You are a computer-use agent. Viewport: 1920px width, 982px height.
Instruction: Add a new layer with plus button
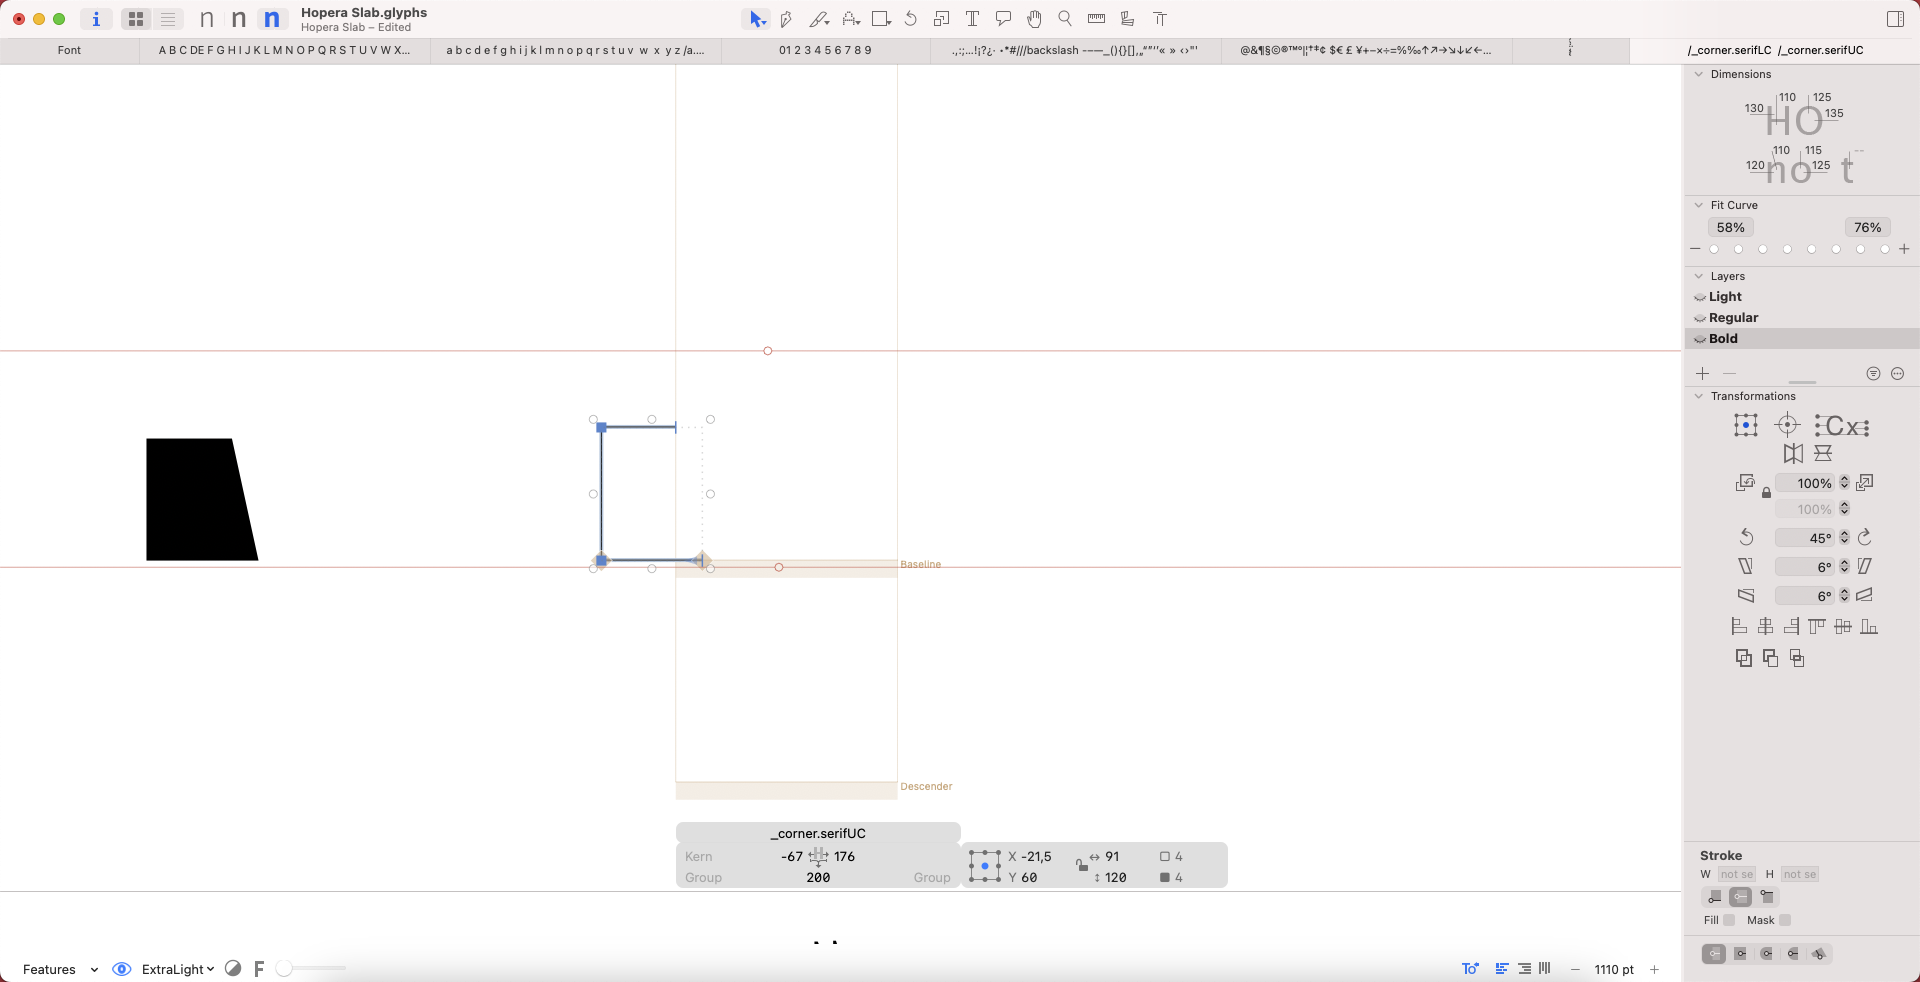(1703, 374)
